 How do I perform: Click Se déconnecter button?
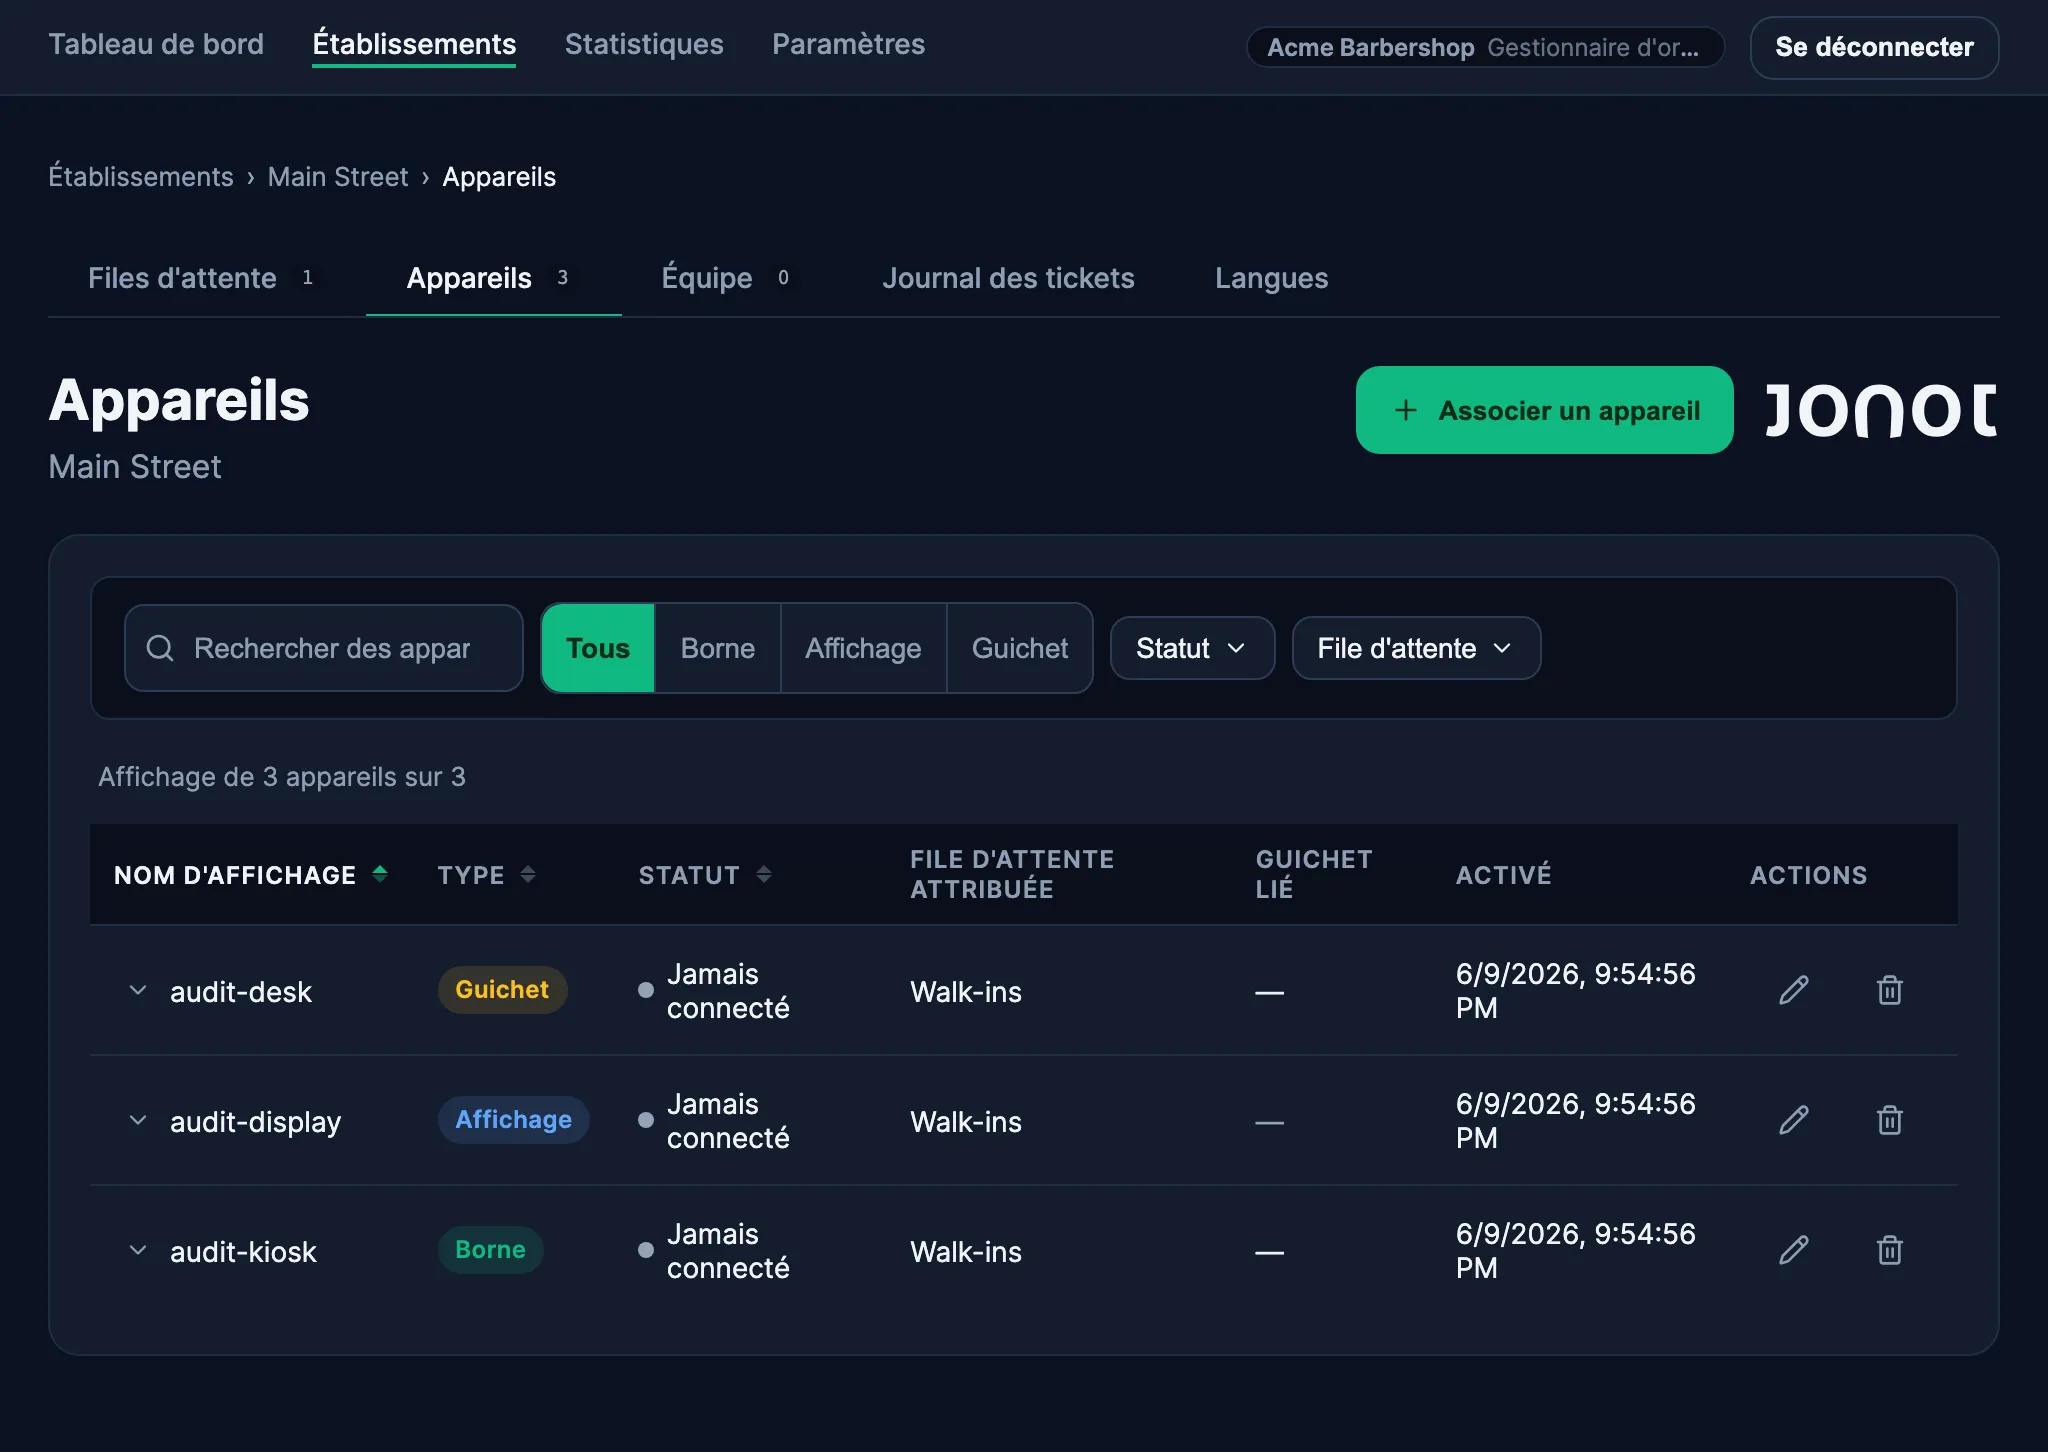(1874, 47)
